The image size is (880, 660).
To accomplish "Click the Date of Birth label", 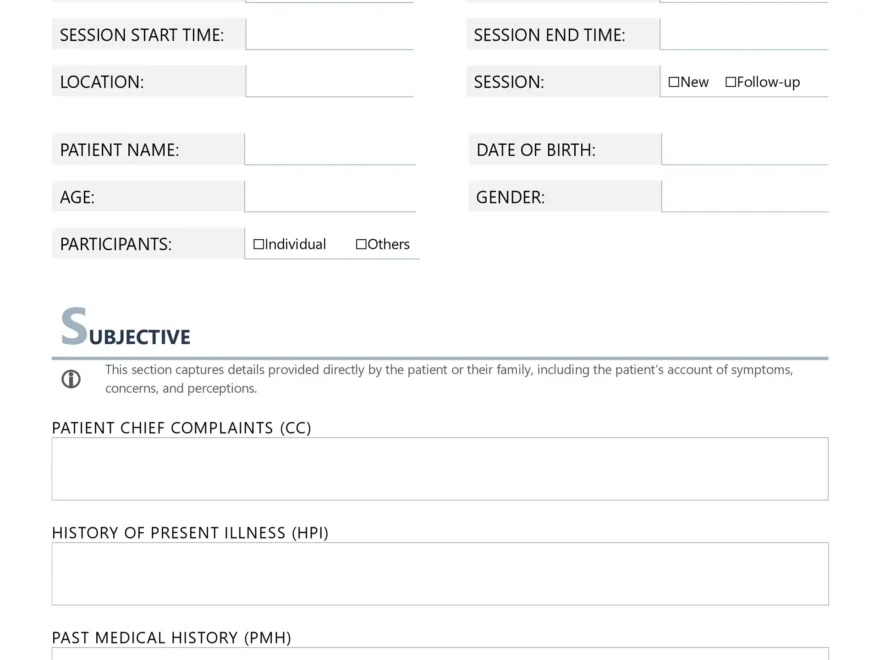I will coord(535,150).
